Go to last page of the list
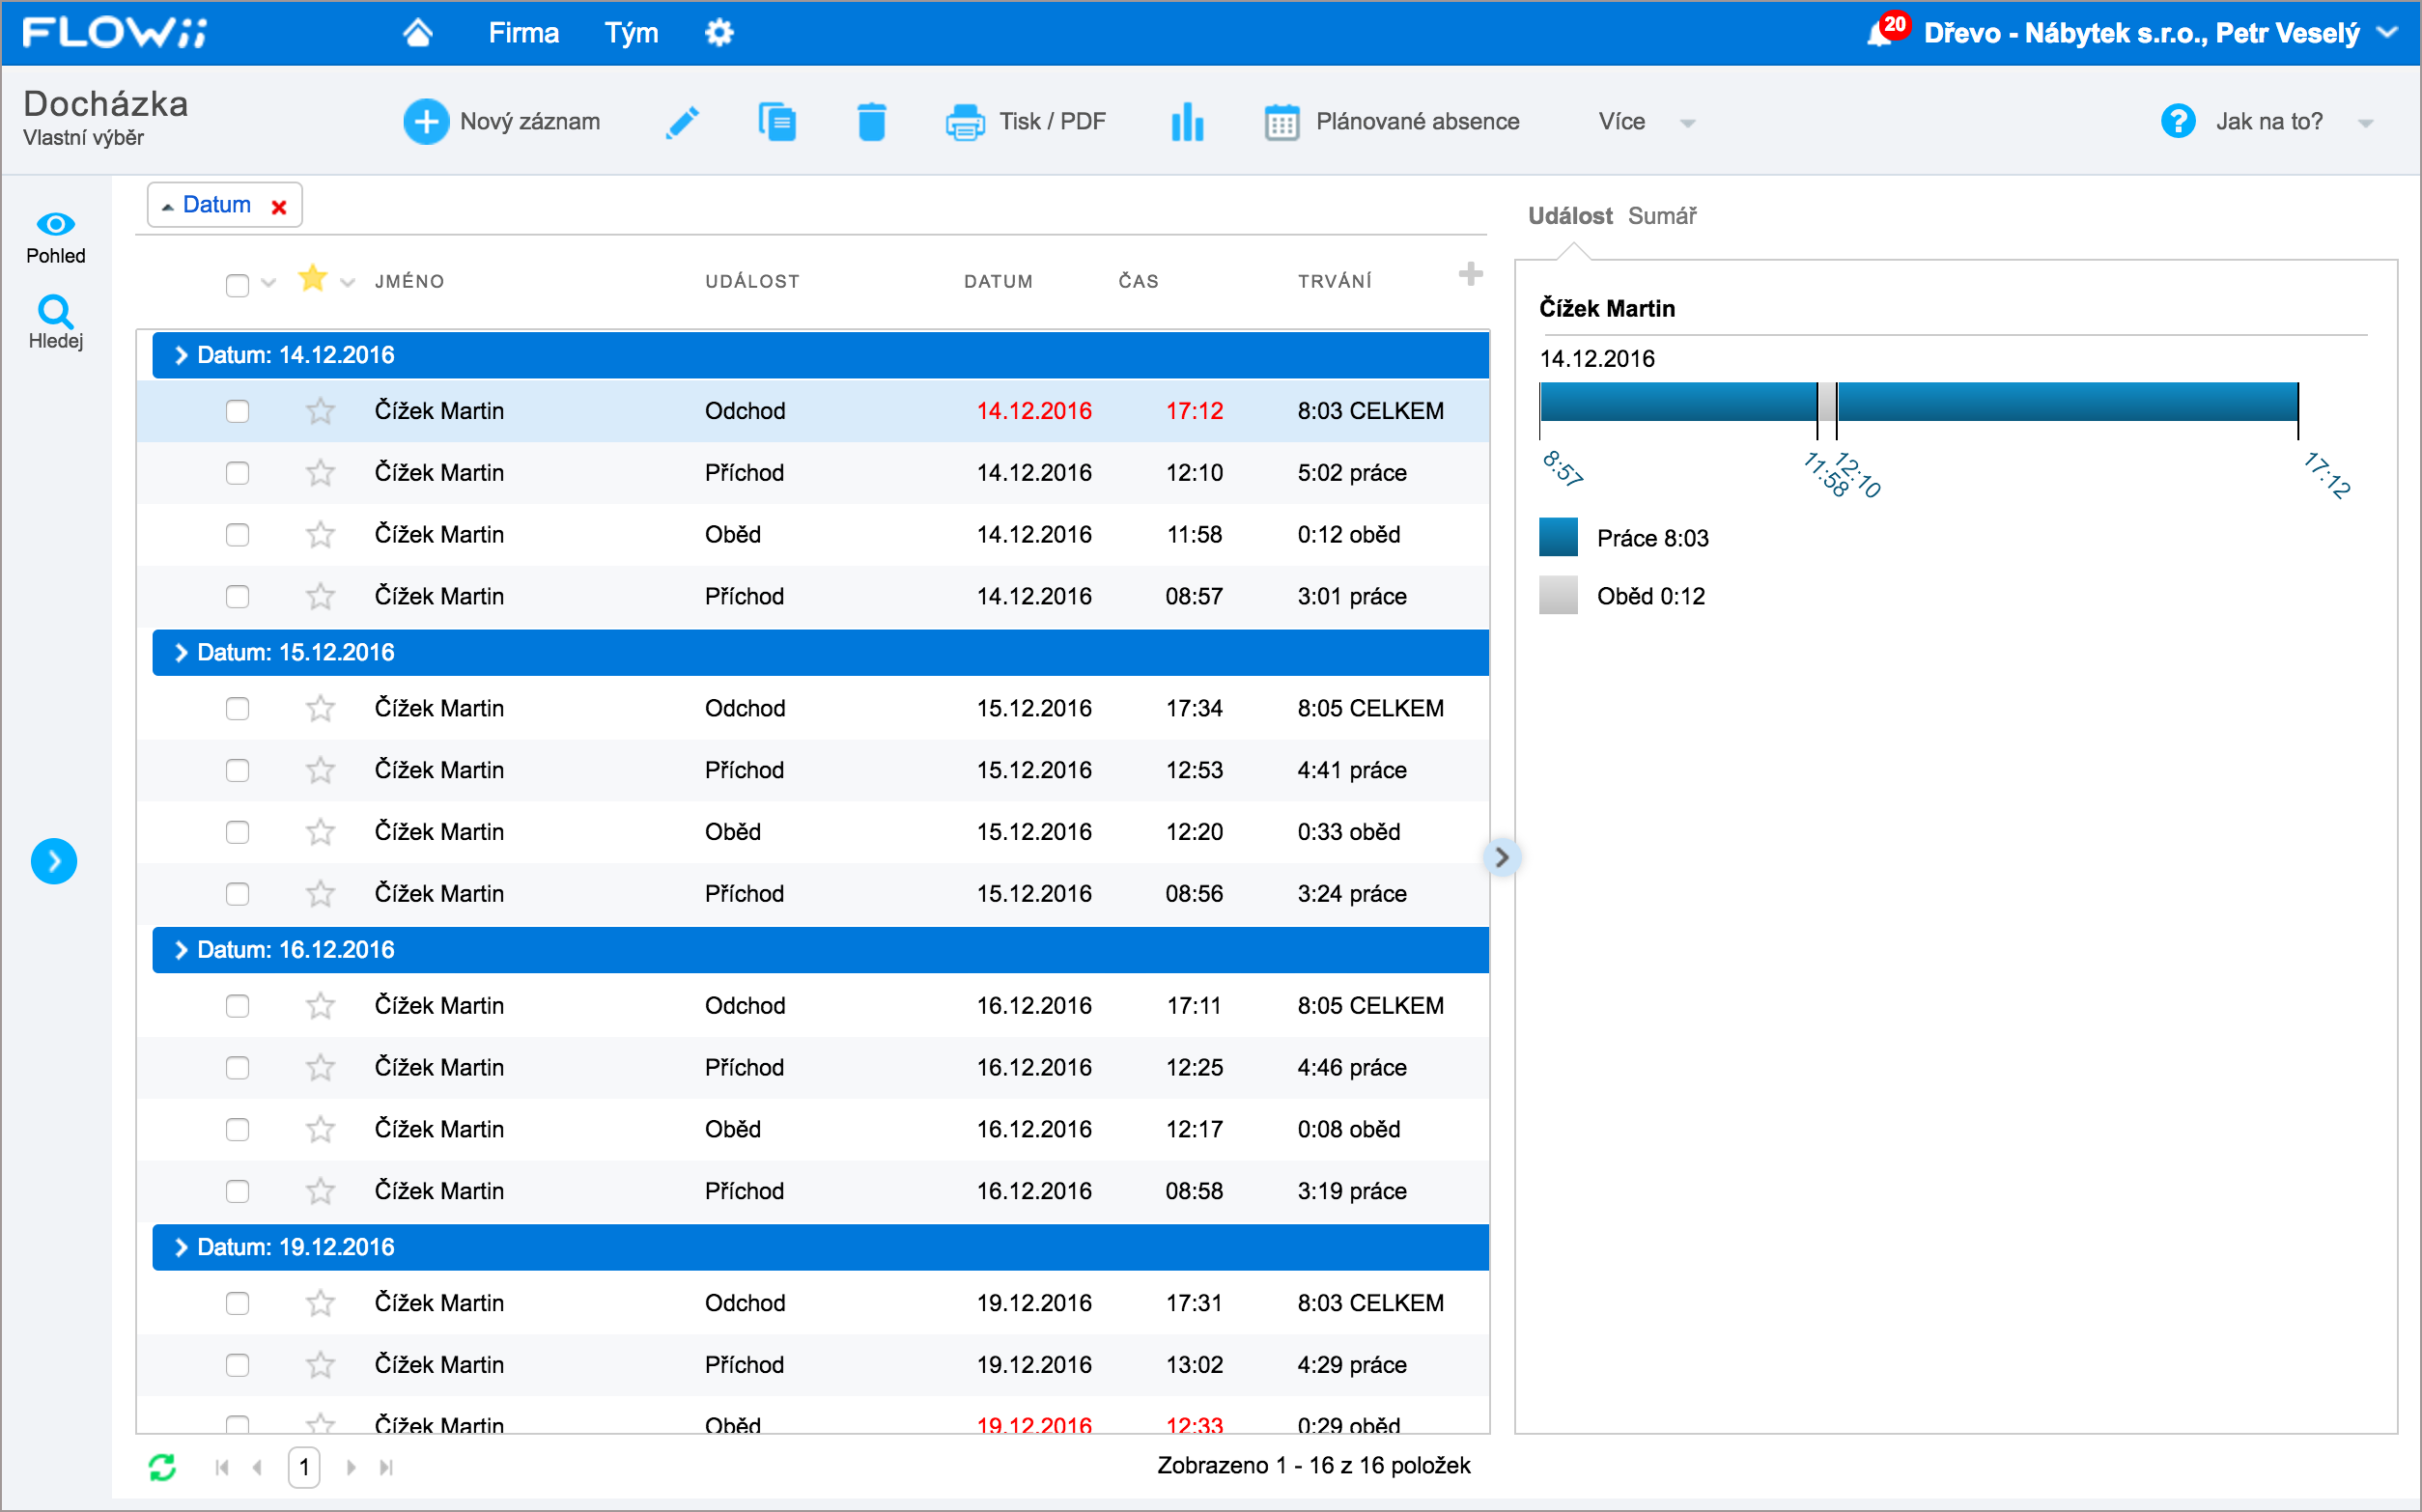Image resolution: width=2422 pixels, height=1512 pixels. click(386, 1467)
